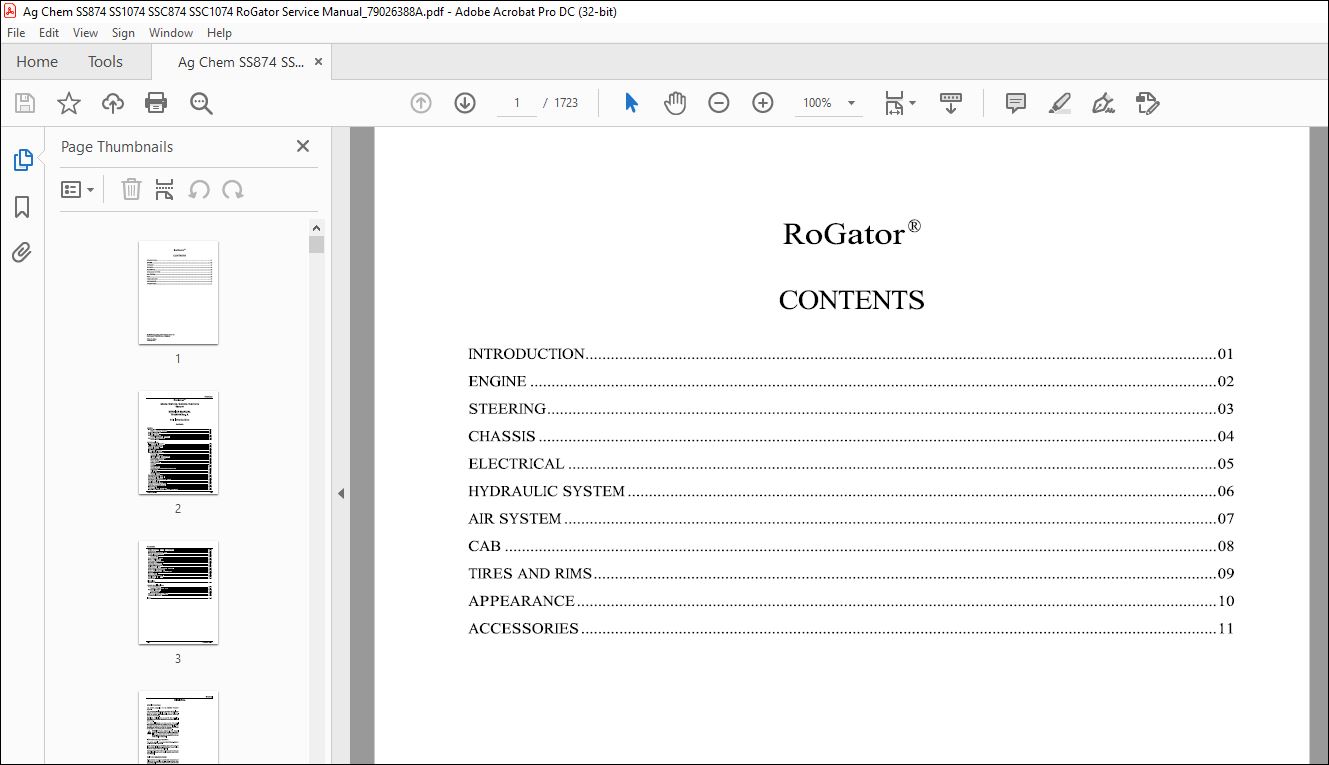1329x765 pixels.
Task: Open the fit page options icon
Action: [900, 103]
